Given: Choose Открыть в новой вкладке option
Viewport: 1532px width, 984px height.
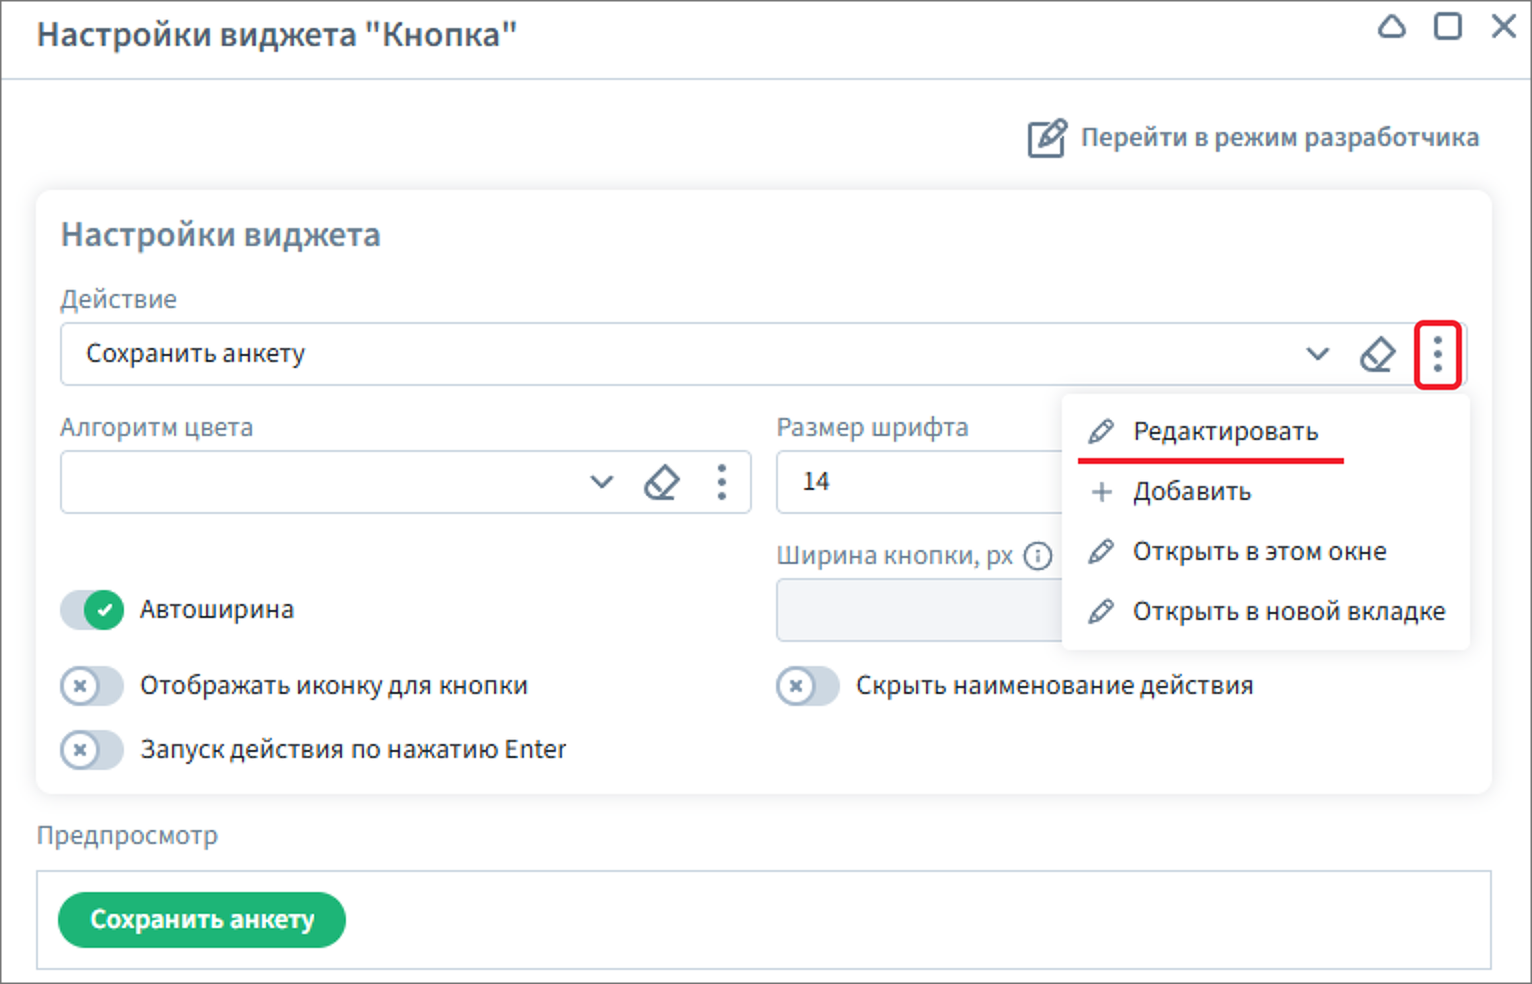Looking at the screenshot, I should point(1288,612).
